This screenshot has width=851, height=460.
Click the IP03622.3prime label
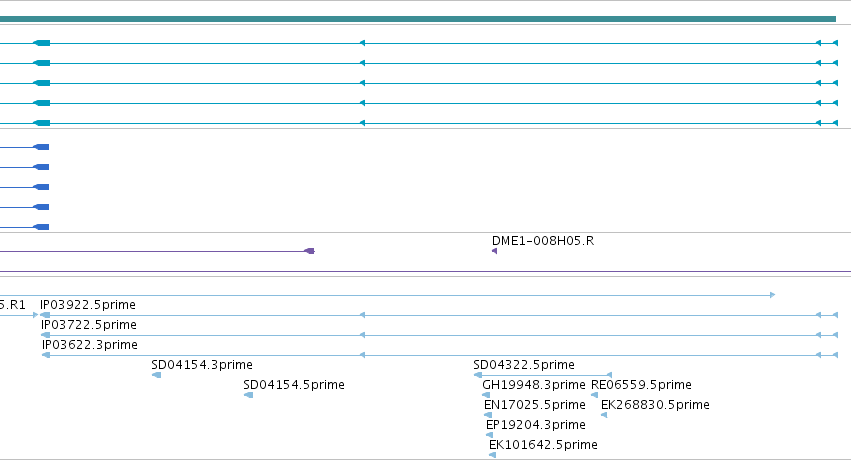point(90,345)
